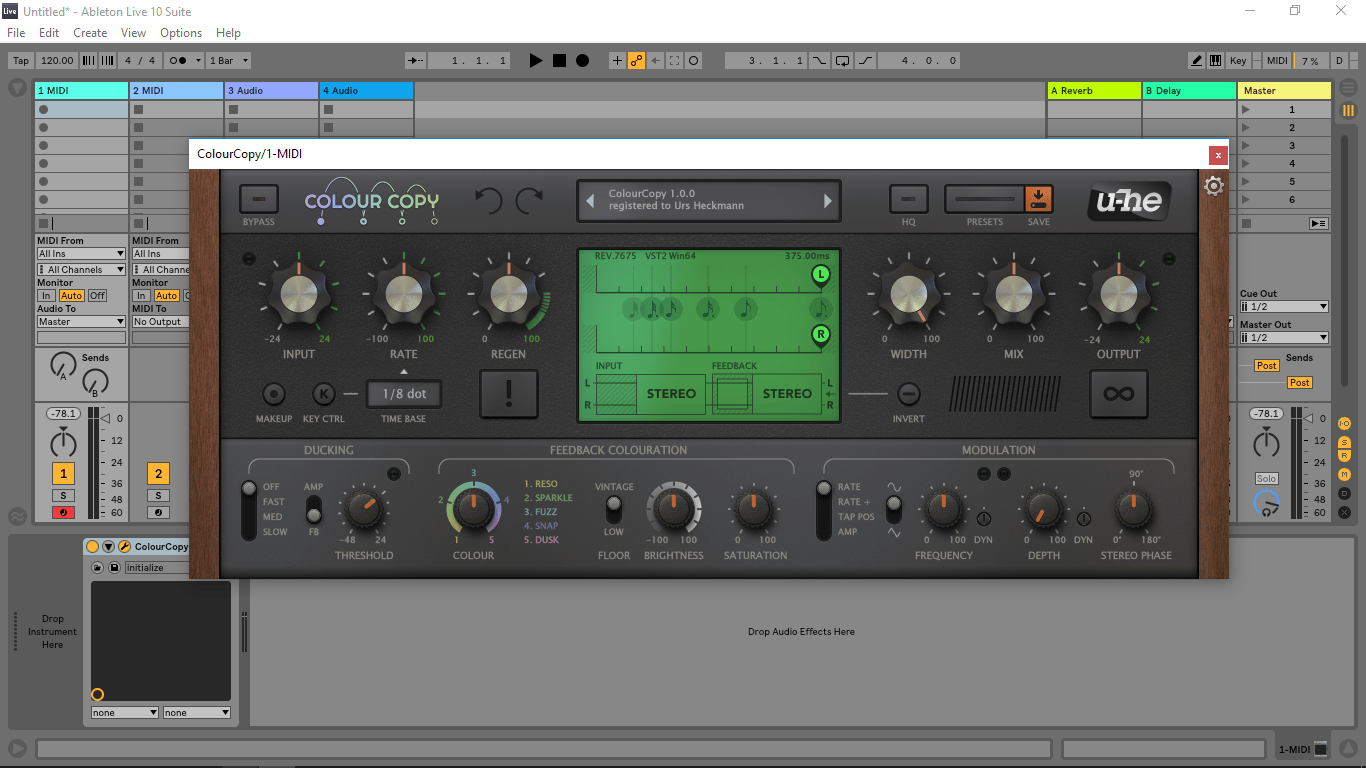
Task: Open the View menu
Action: point(133,33)
